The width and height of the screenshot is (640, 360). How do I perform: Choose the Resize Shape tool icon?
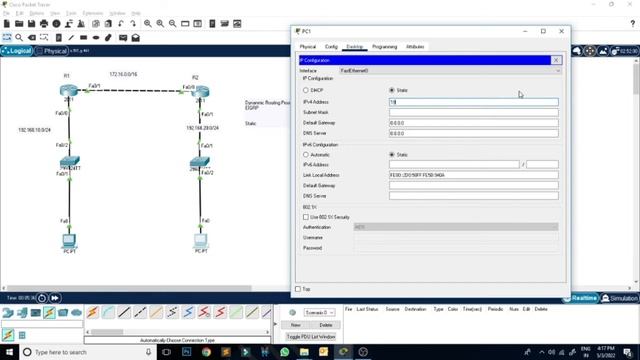click(x=44, y=38)
